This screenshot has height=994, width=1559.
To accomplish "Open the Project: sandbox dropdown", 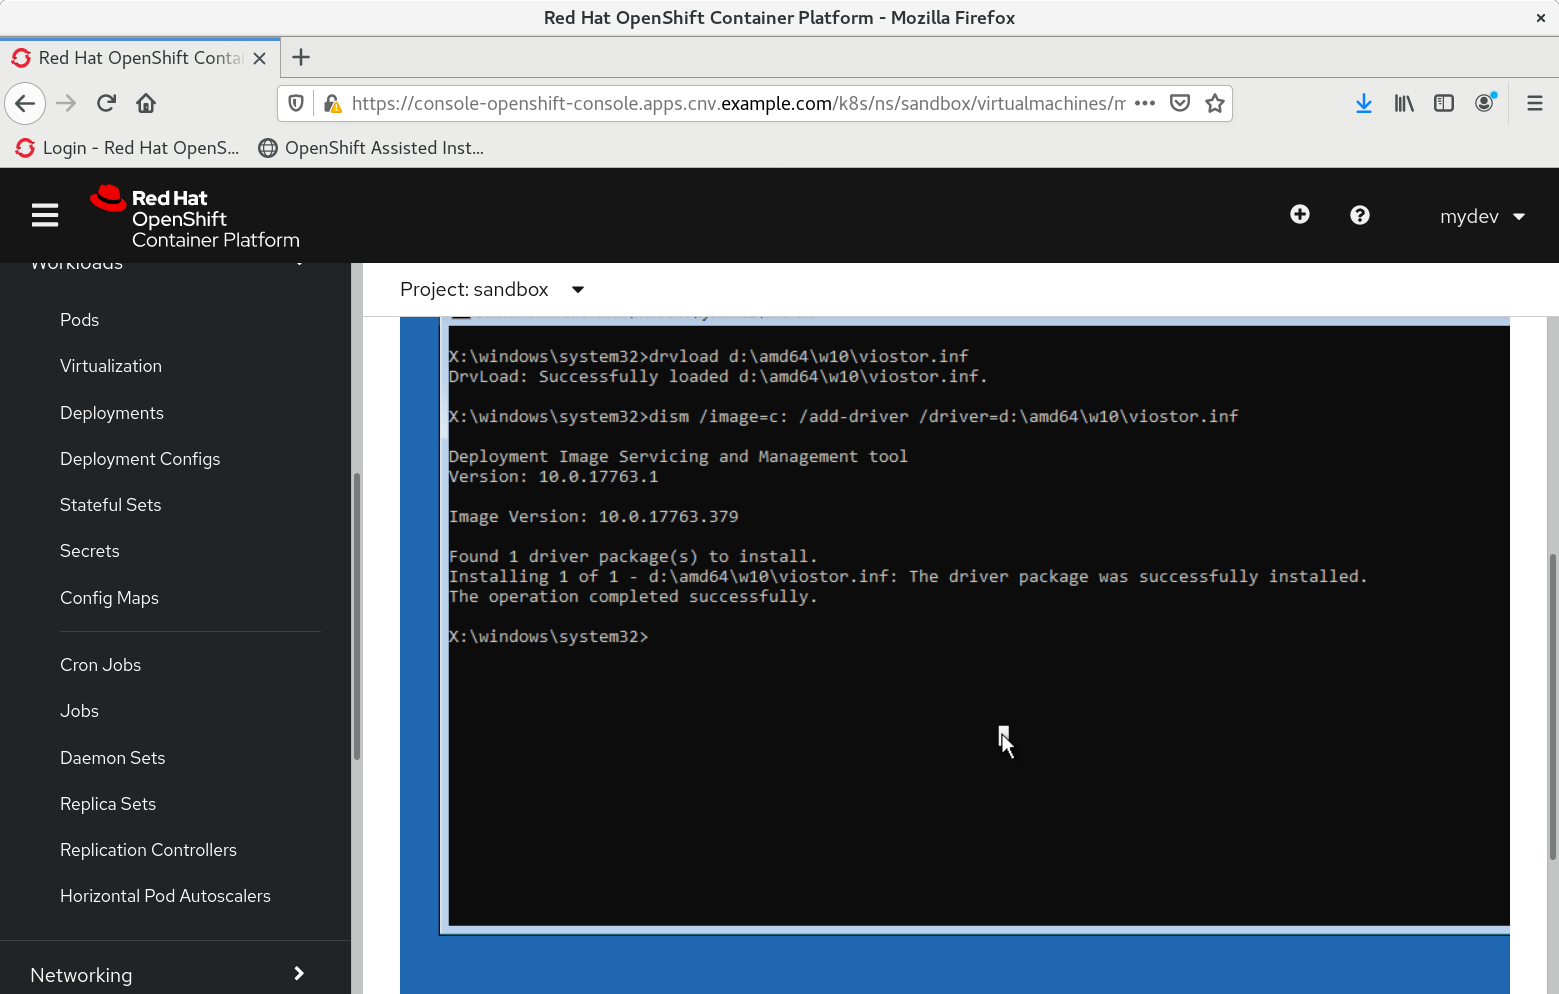I will click(x=491, y=290).
